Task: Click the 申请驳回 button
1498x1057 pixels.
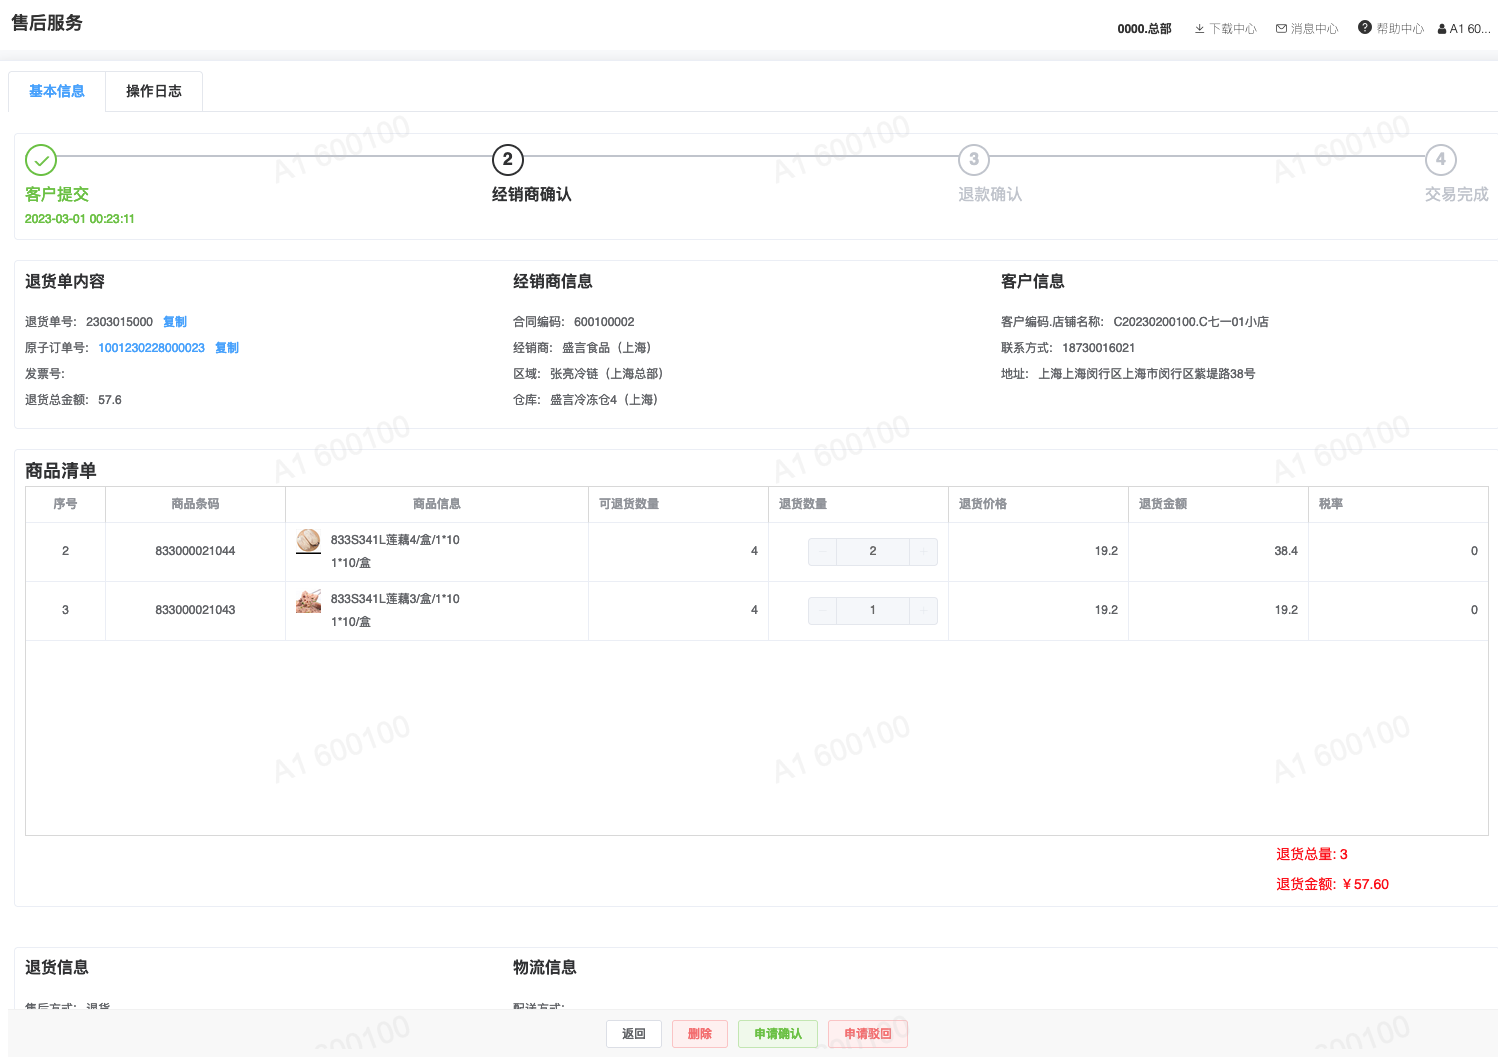Action: coord(868,1034)
